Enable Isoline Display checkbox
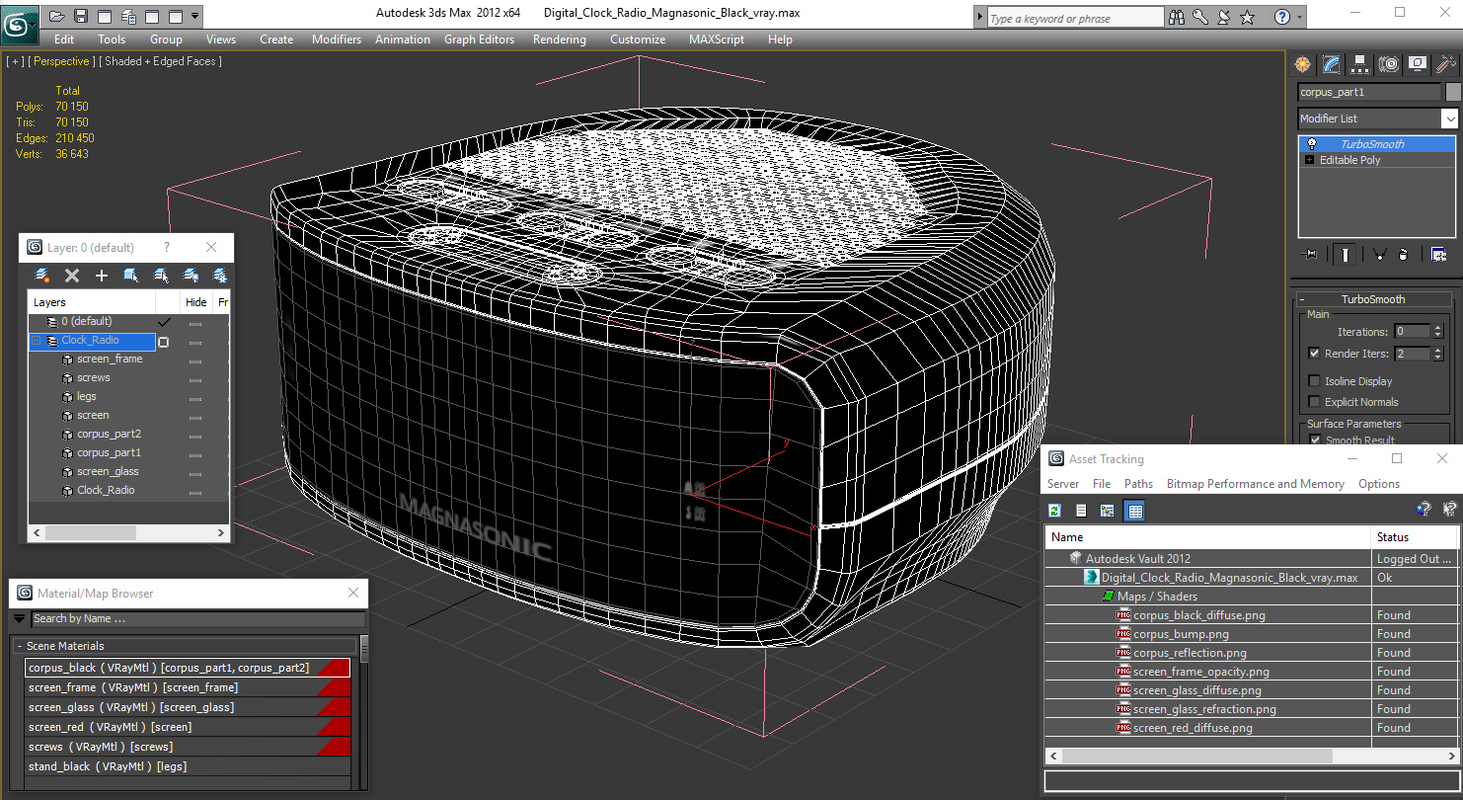The height and width of the screenshot is (800, 1463). (x=1314, y=381)
